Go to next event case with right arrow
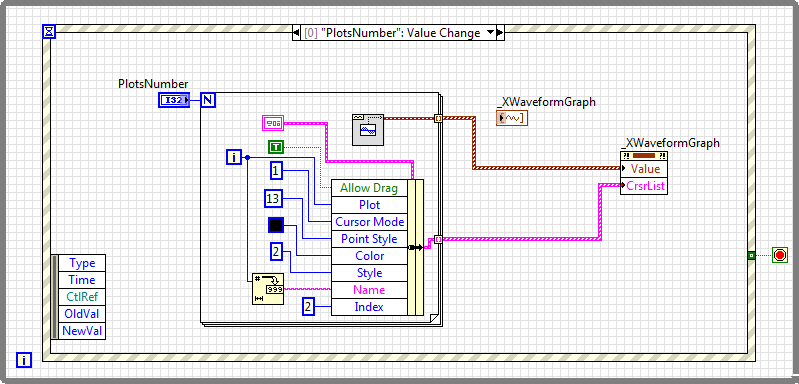 tap(500, 33)
